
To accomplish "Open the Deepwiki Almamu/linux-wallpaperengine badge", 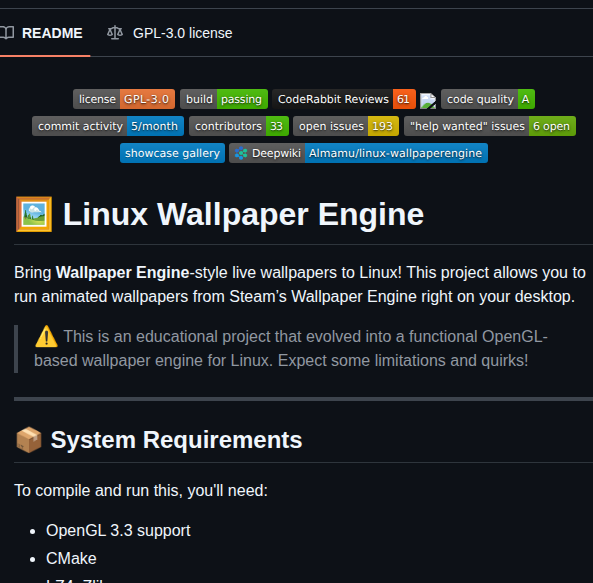I will click(x=359, y=153).
